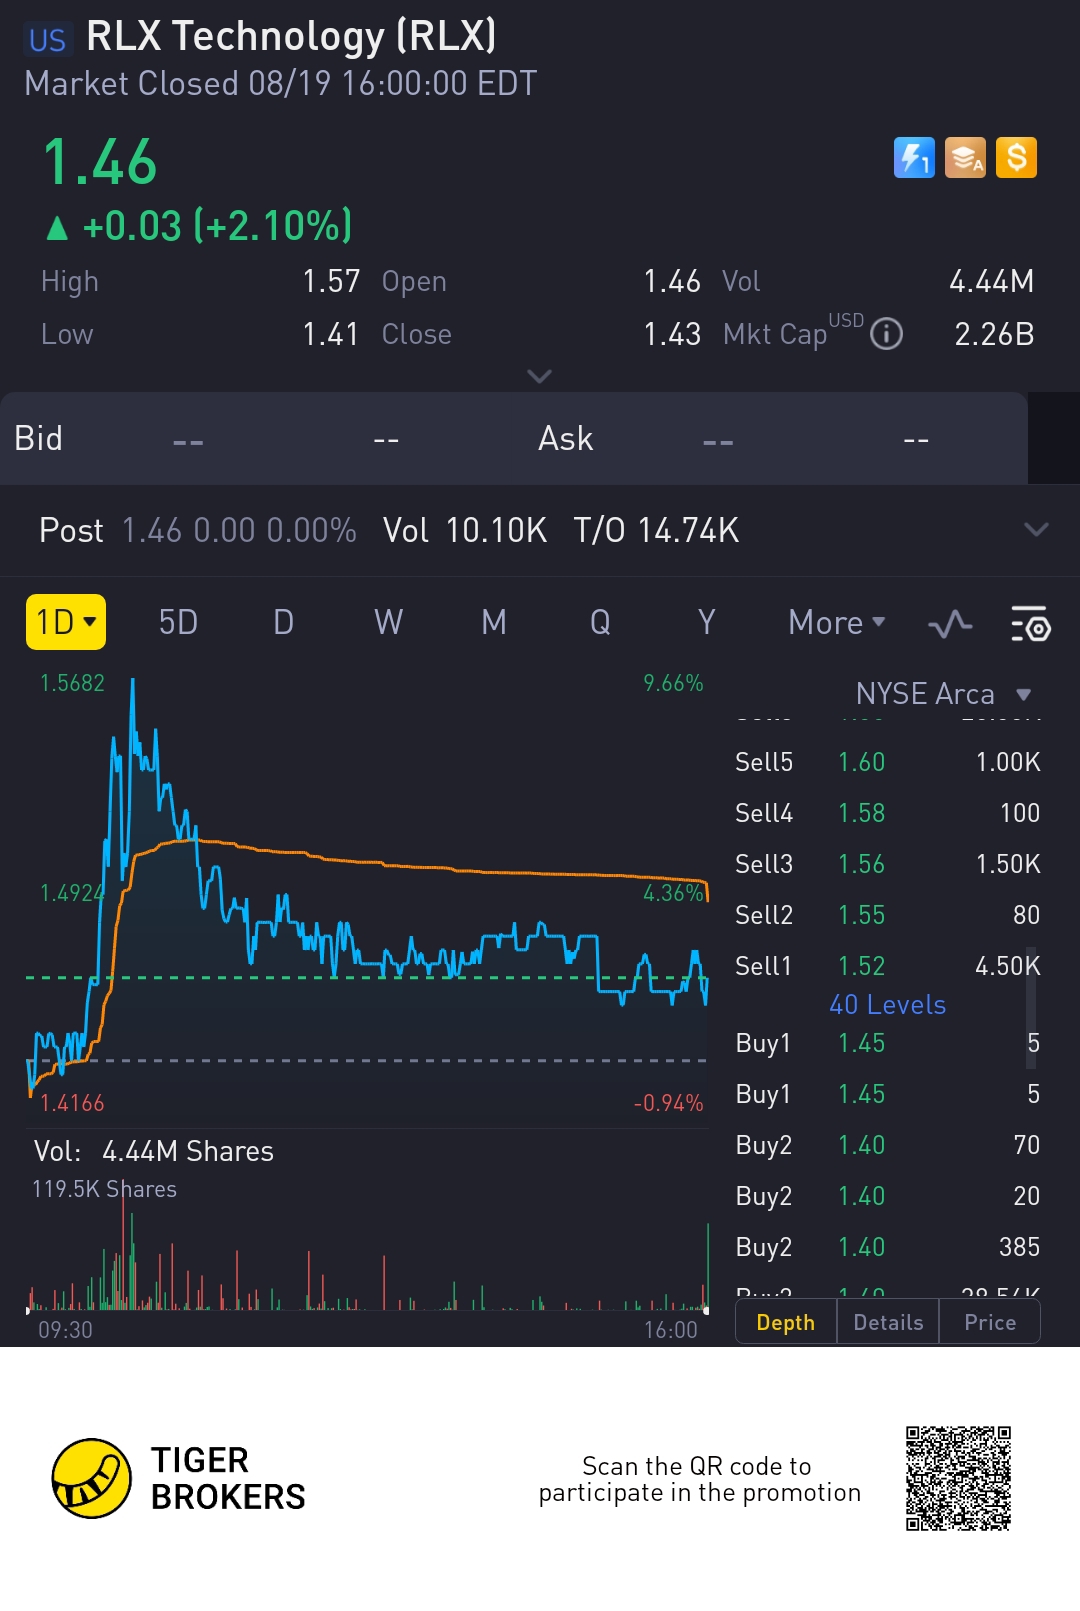1080x1611 pixels.
Task: Tap the Bid label
Action: [x=39, y=438]
